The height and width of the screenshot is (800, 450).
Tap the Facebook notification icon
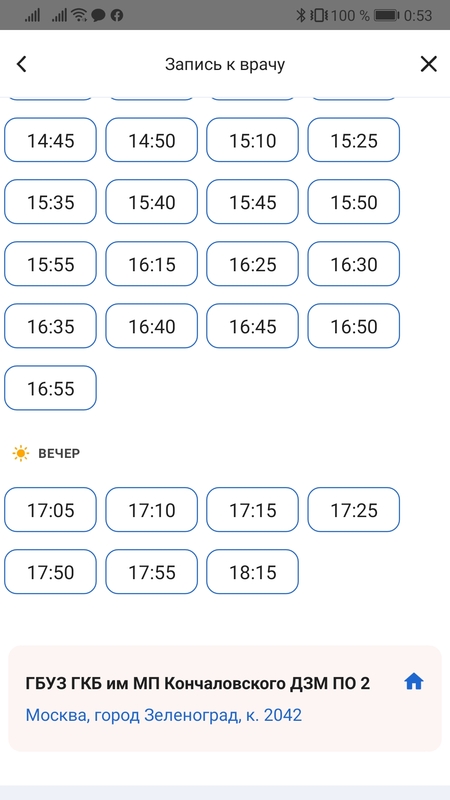[117, 15]
